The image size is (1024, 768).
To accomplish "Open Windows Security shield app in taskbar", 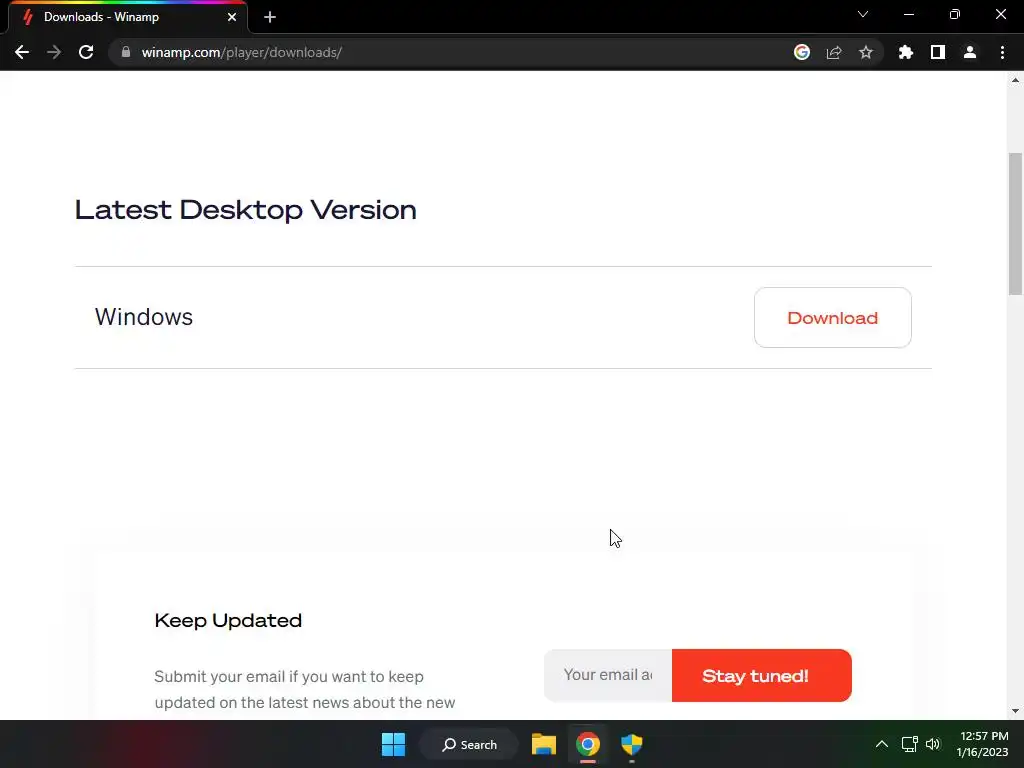I will 632,744.
